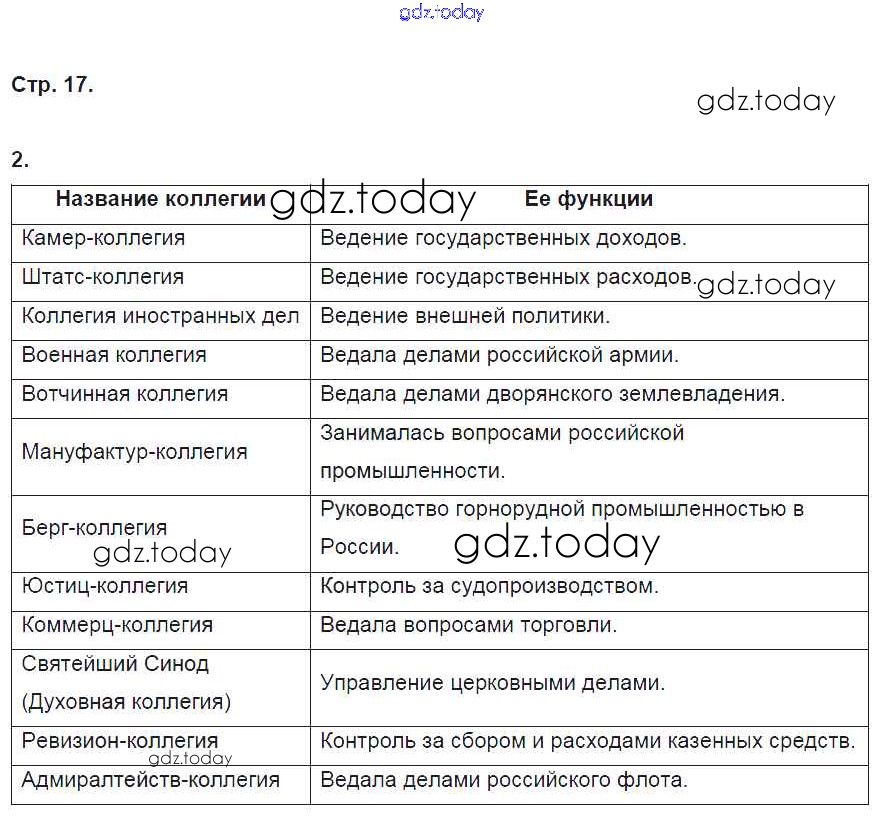This screenshot has height=821, width=881.
Task: Select the "Мануфактур-коллегия" cell
Action: tap(134, 451)
